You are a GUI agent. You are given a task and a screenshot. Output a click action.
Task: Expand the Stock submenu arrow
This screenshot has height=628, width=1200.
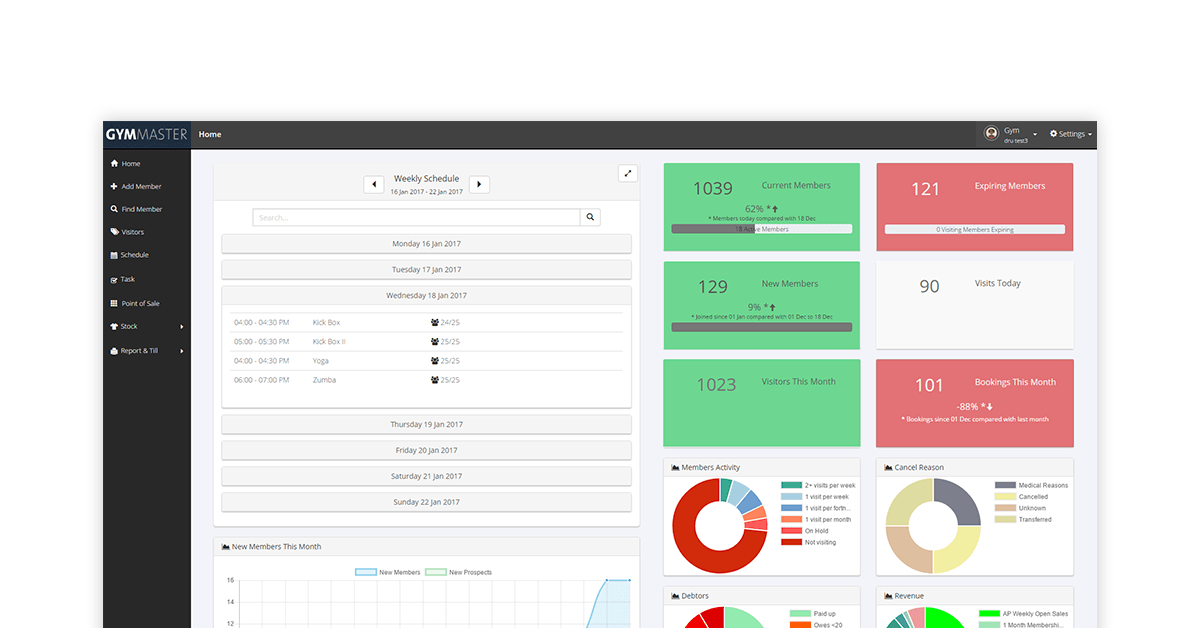tap(182, 327)
